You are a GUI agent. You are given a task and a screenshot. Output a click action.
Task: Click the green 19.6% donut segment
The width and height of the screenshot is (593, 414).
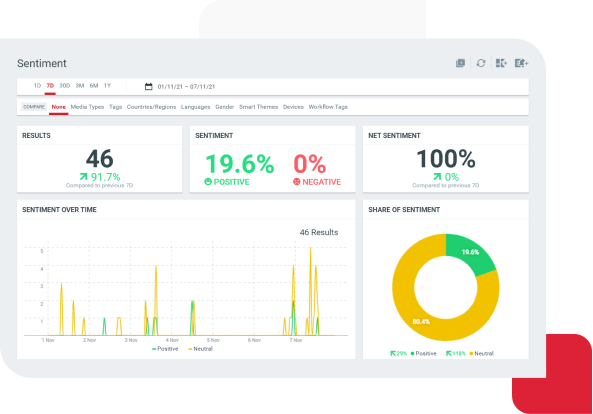470,252
